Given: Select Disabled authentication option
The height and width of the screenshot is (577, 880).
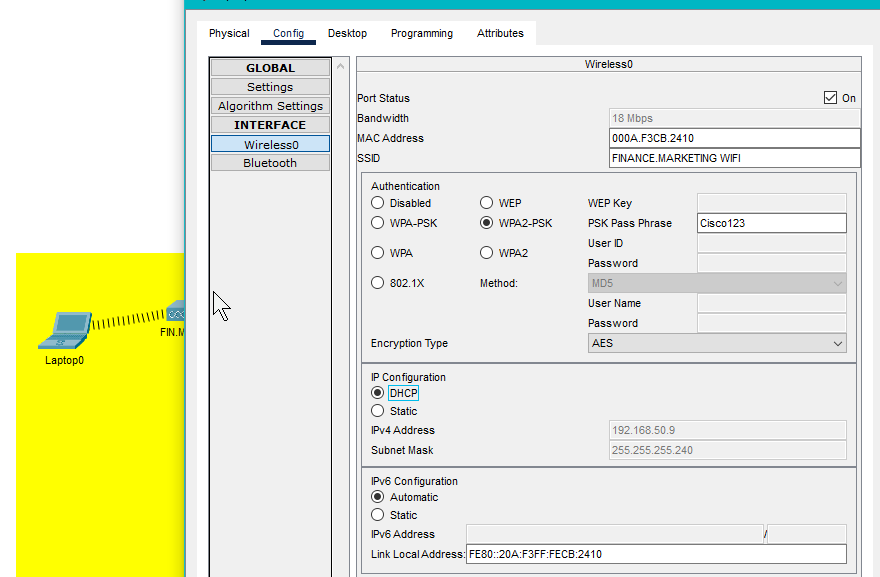Looking at the screenshot, I should point(378,203).
